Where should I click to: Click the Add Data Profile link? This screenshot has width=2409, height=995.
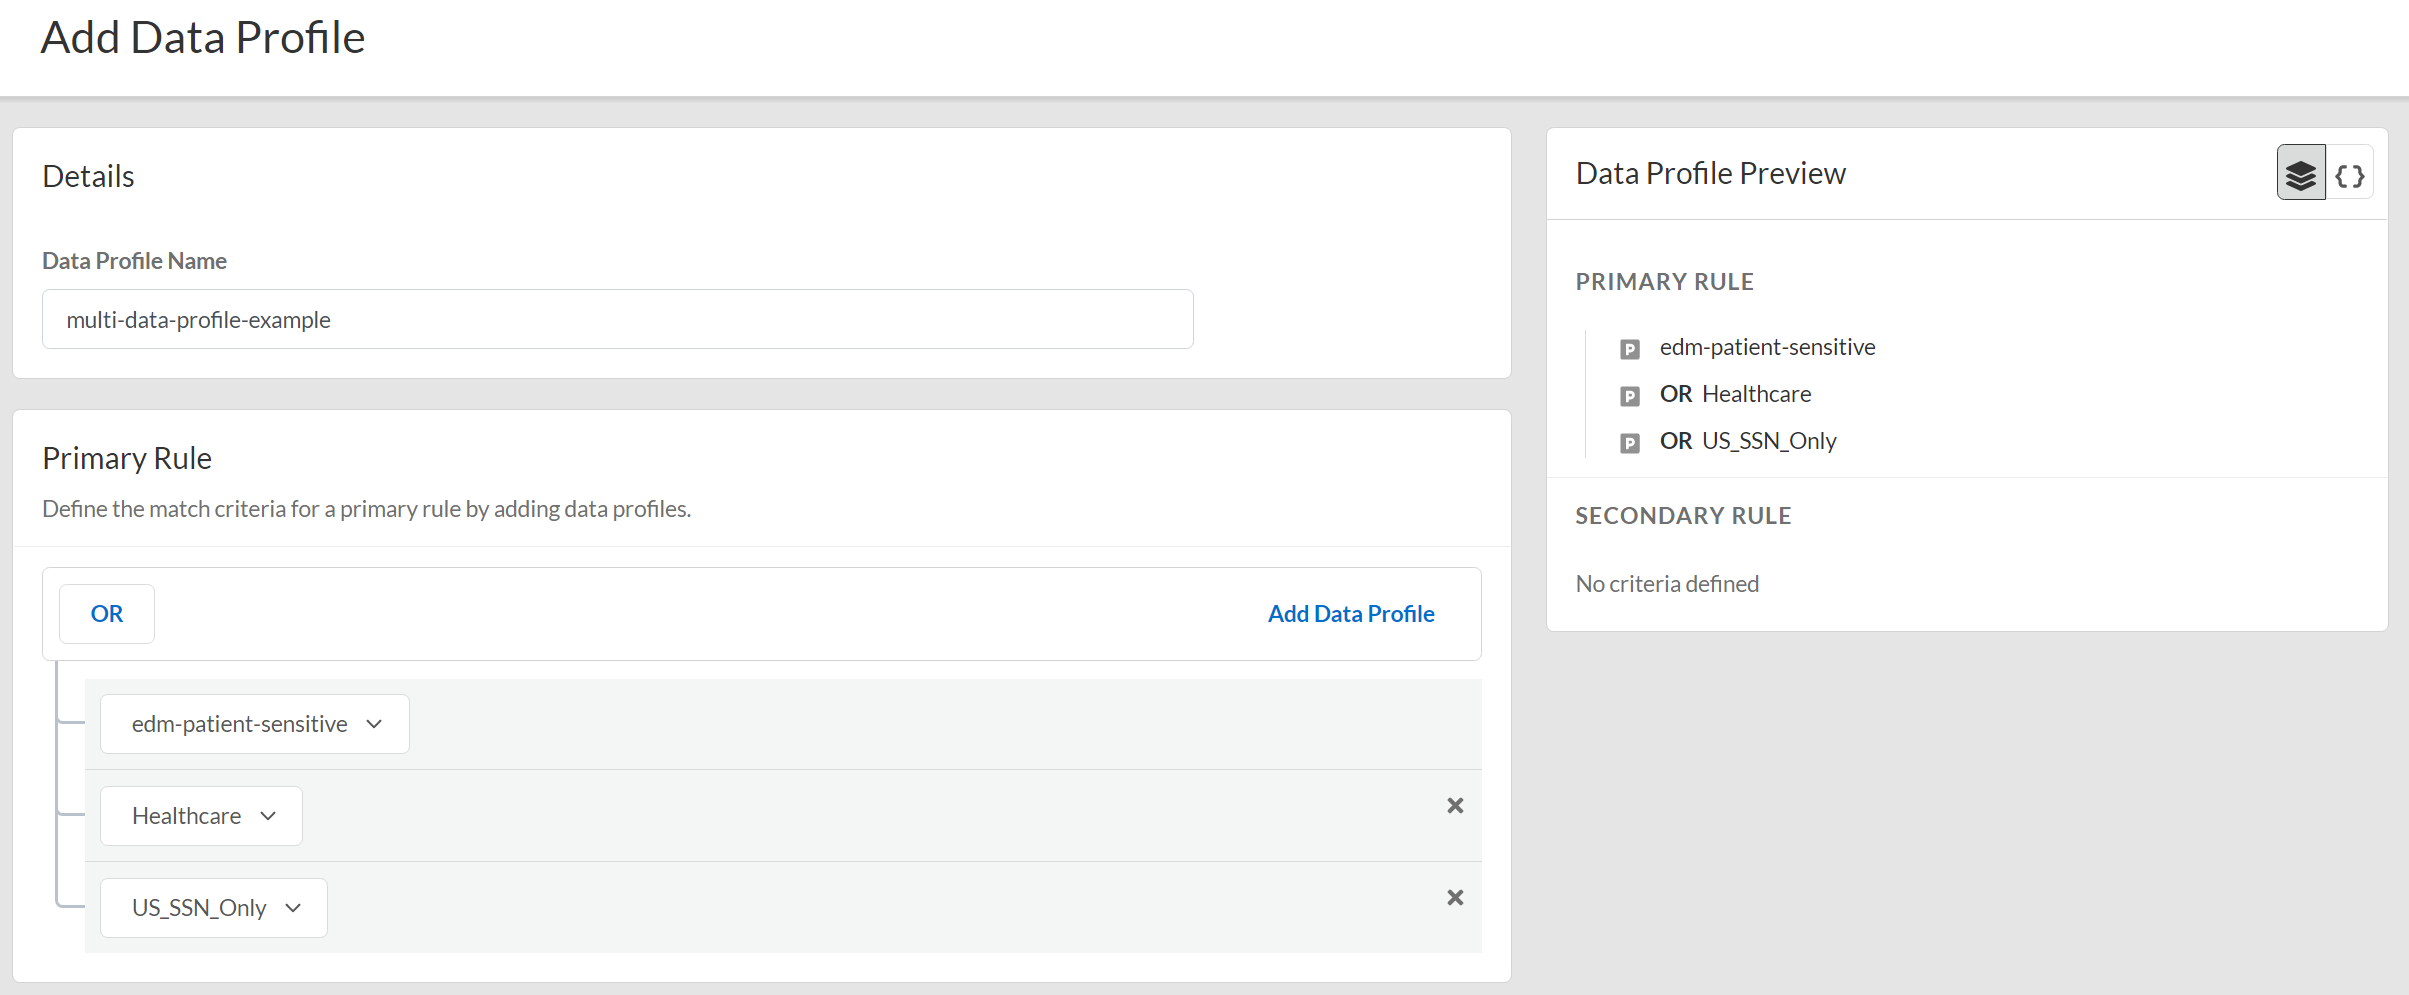click(1350, 614)
